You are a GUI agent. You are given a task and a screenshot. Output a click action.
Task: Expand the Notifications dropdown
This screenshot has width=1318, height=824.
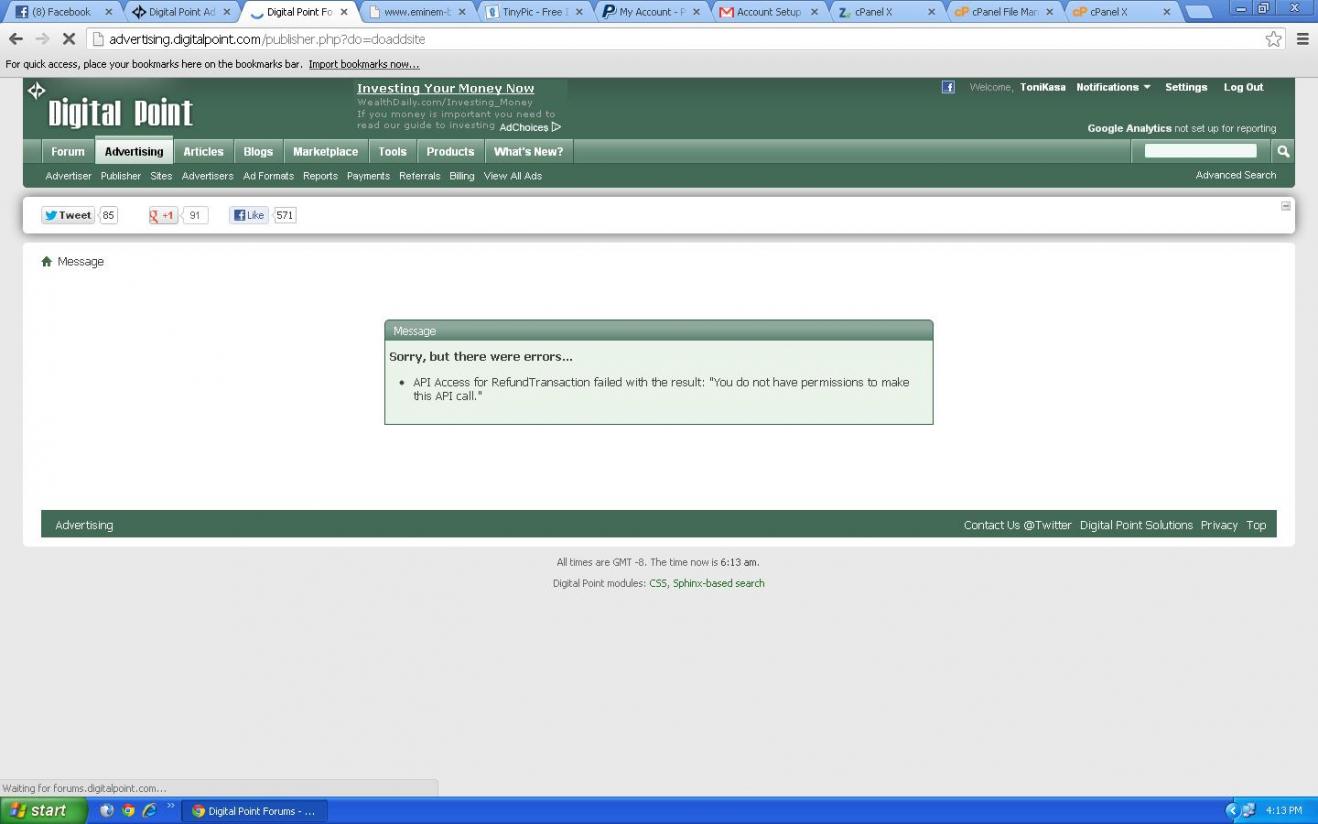(1113, 88)
